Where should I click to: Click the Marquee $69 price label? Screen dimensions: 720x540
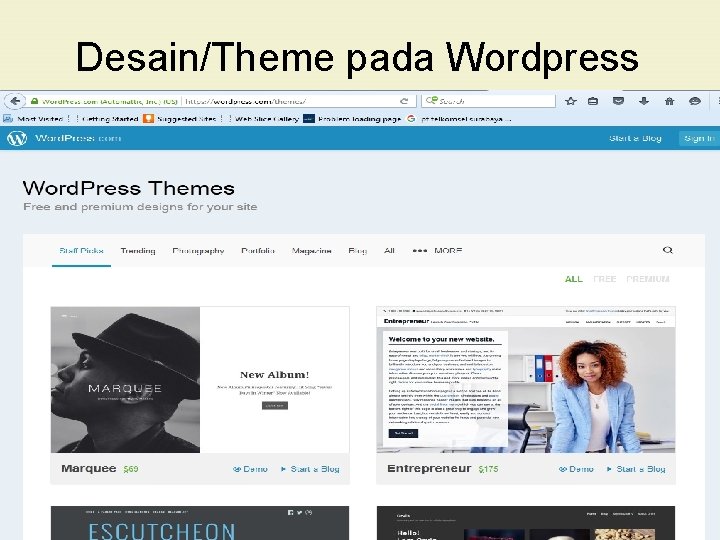[130, 469]
